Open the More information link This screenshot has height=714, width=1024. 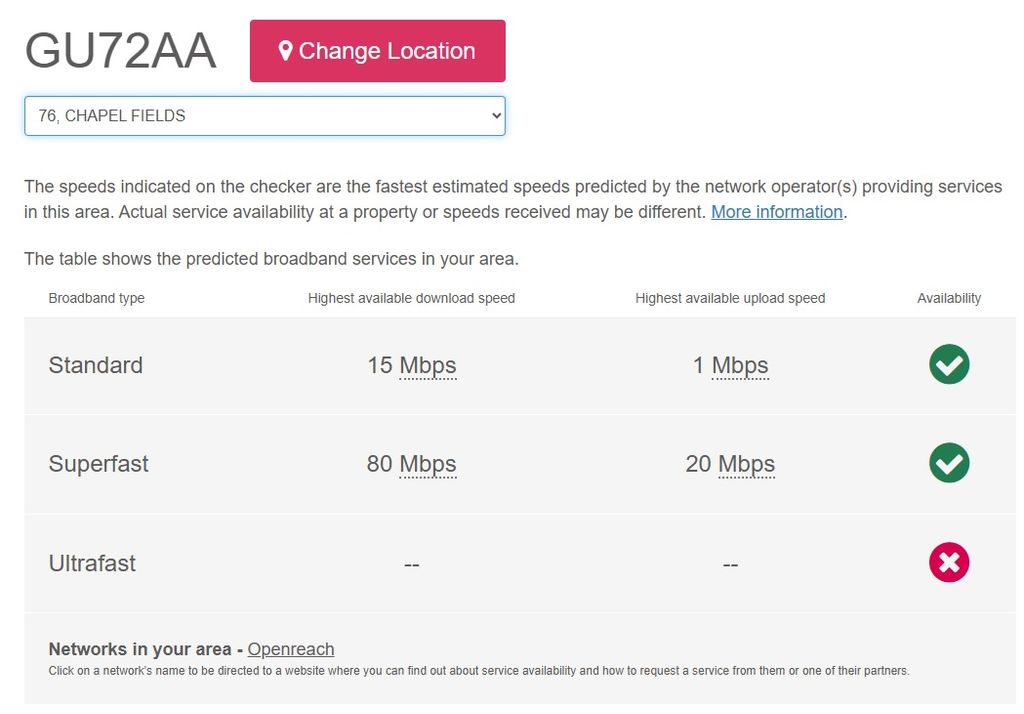click(x=776, y=212)
